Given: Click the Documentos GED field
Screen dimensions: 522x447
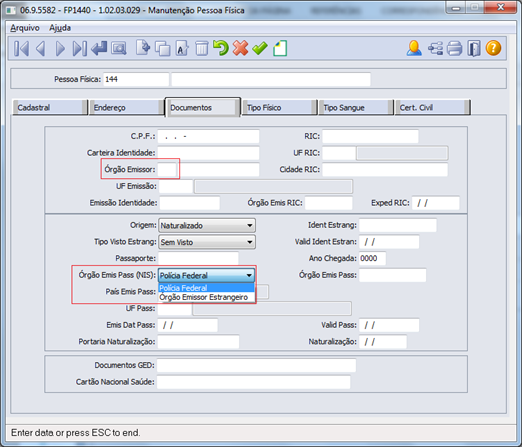Looking at the screenshot, I should [x=256, y=365].
